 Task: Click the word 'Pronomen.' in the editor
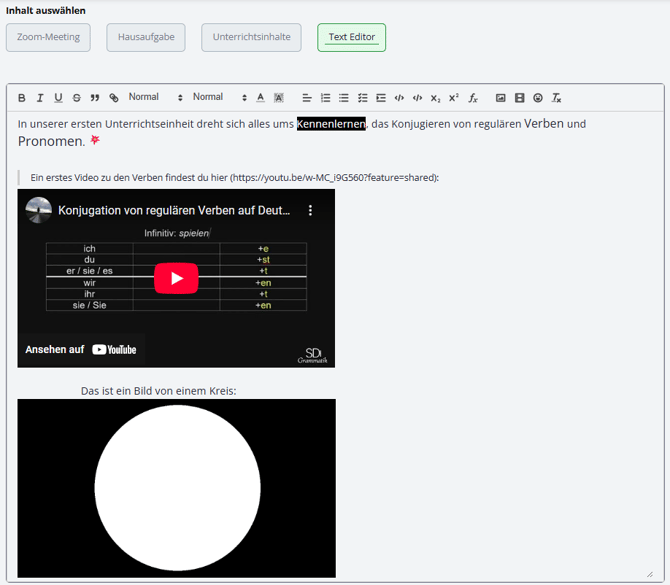point(52,141)
